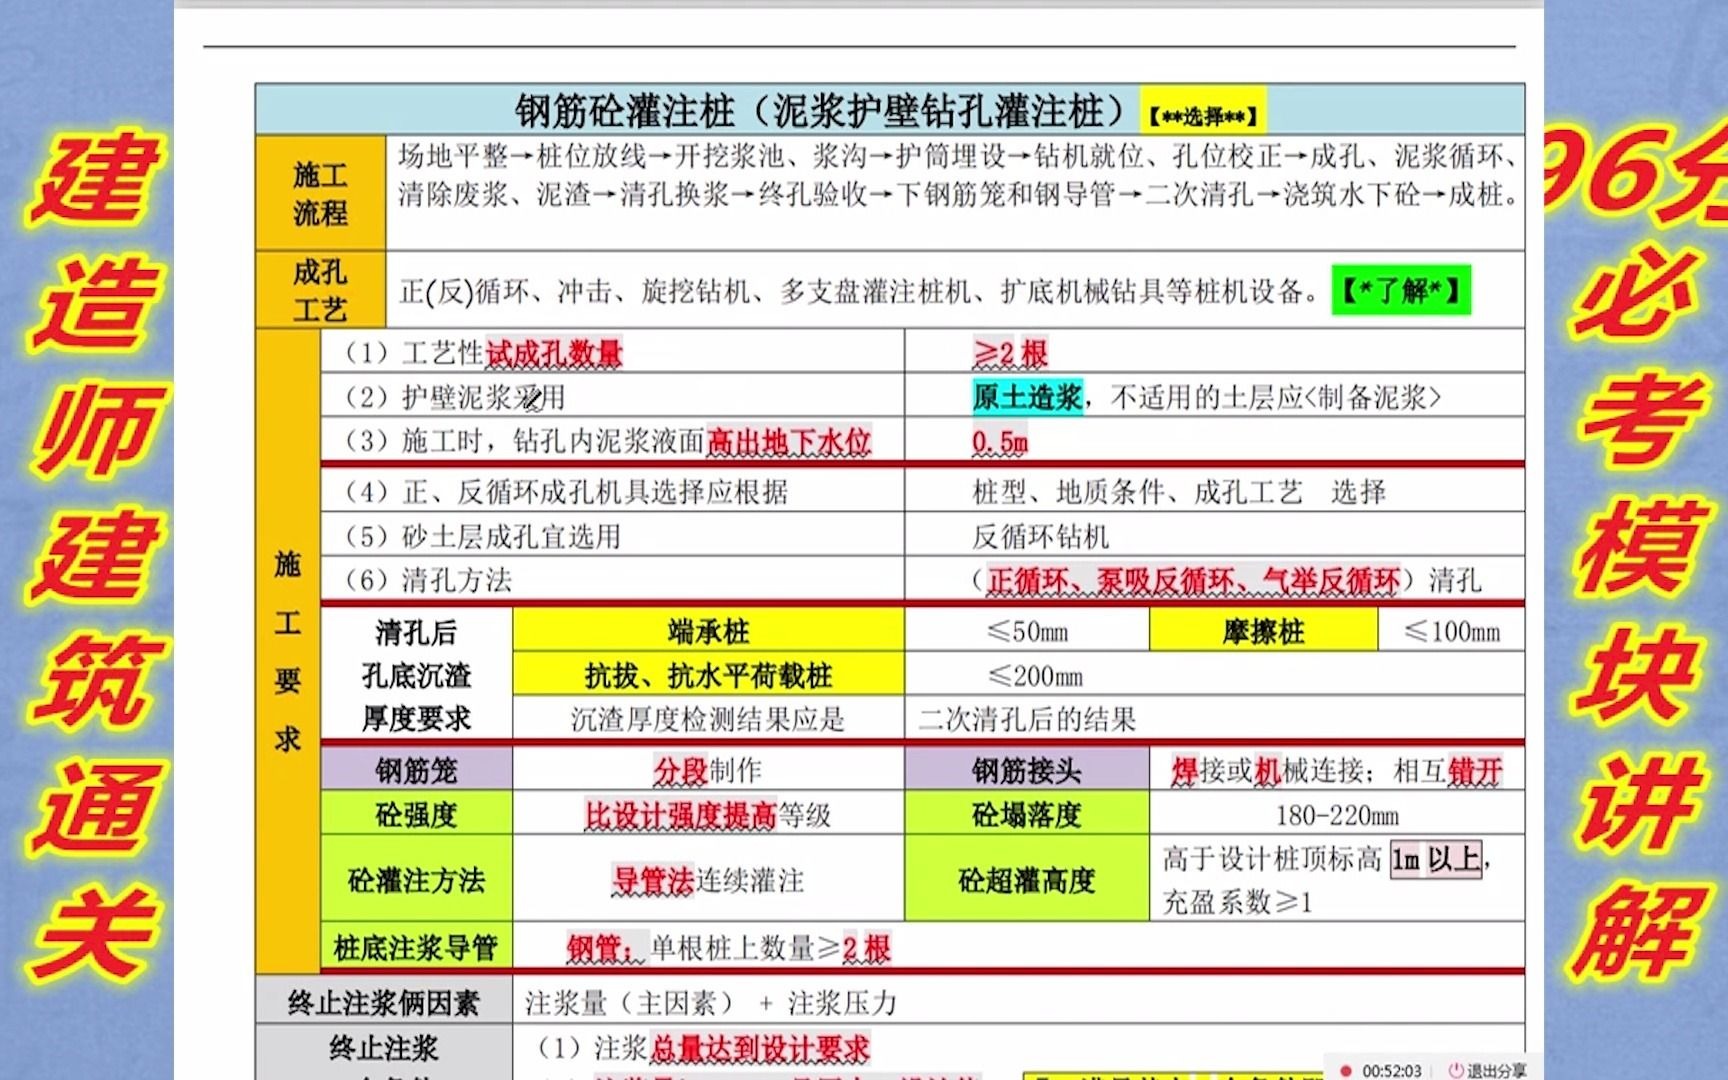Viewport: 1728px width, 1080px height.
Task: Click the 桩型、地质条件、成孔工艺 选择 cell
Action: pyautogui.click(x=1215, y=491)
